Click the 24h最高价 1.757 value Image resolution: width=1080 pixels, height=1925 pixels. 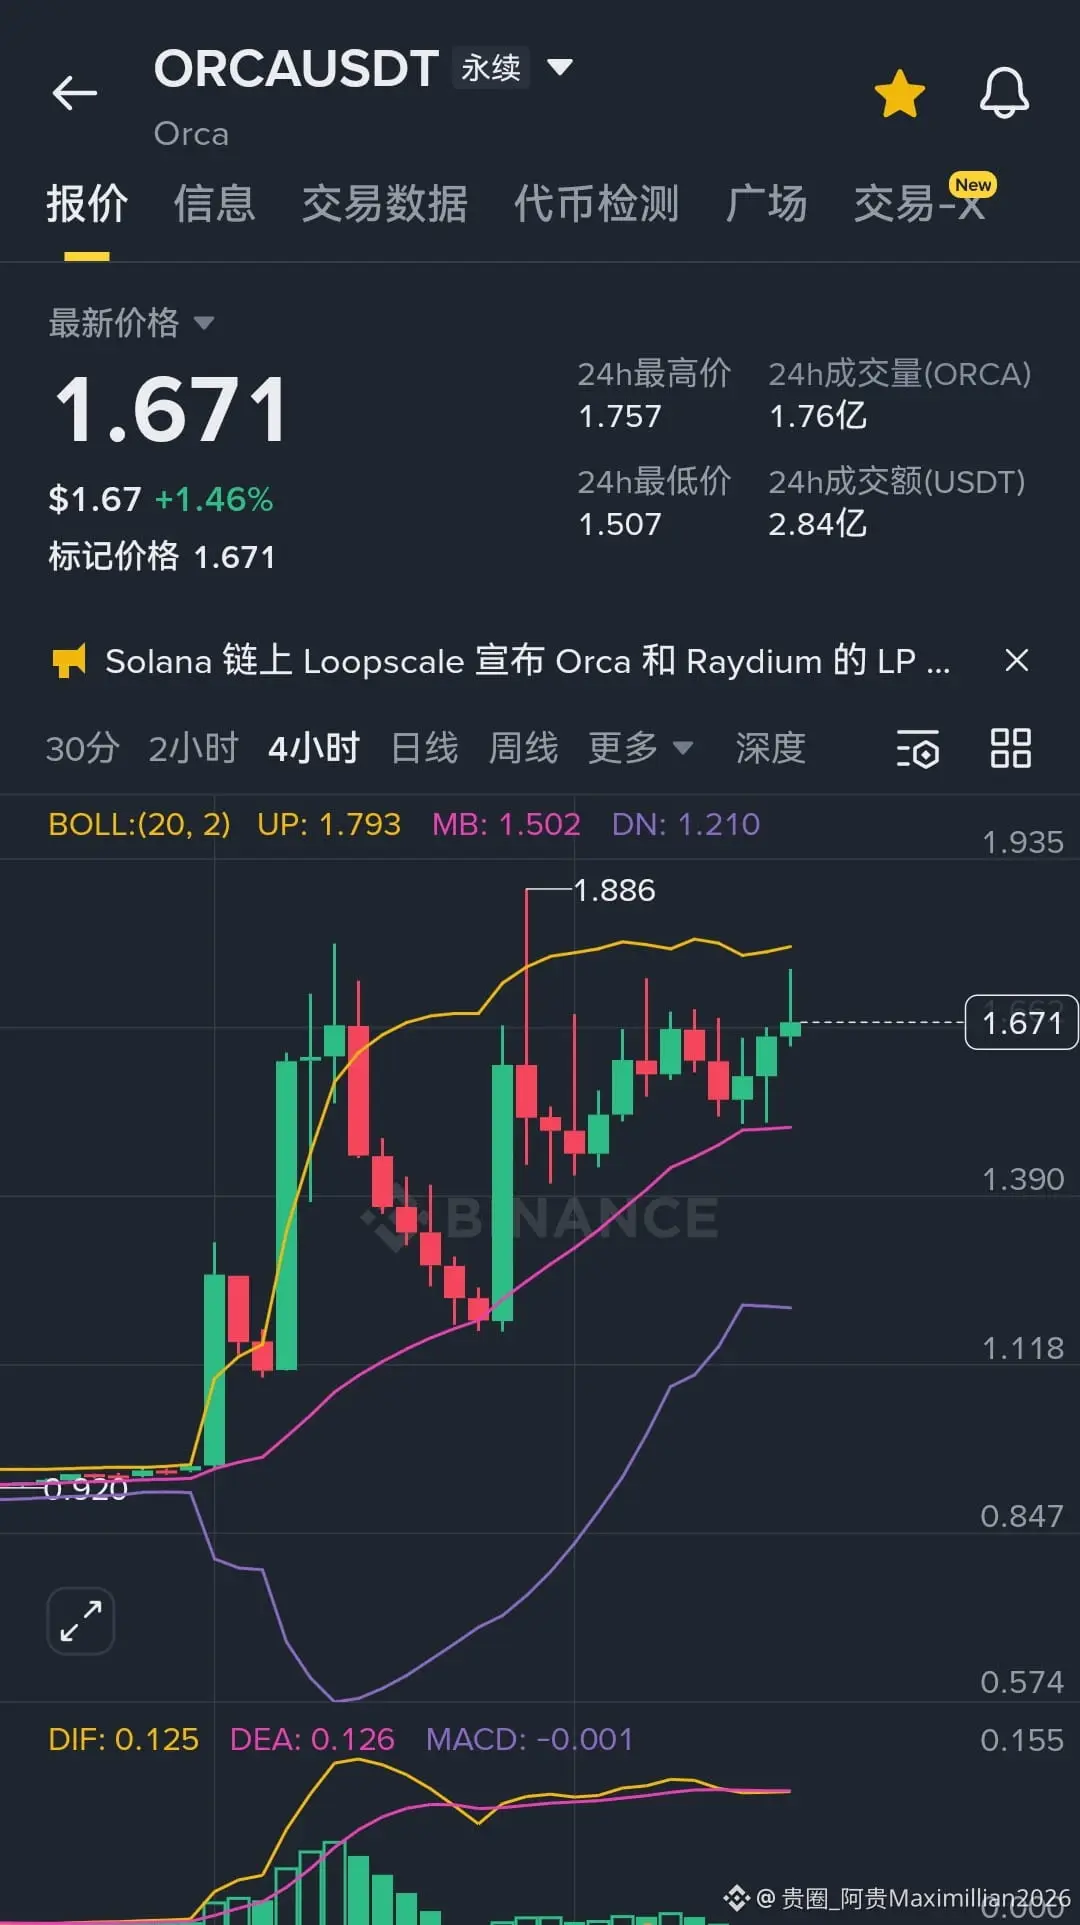[x=620, y=416]
